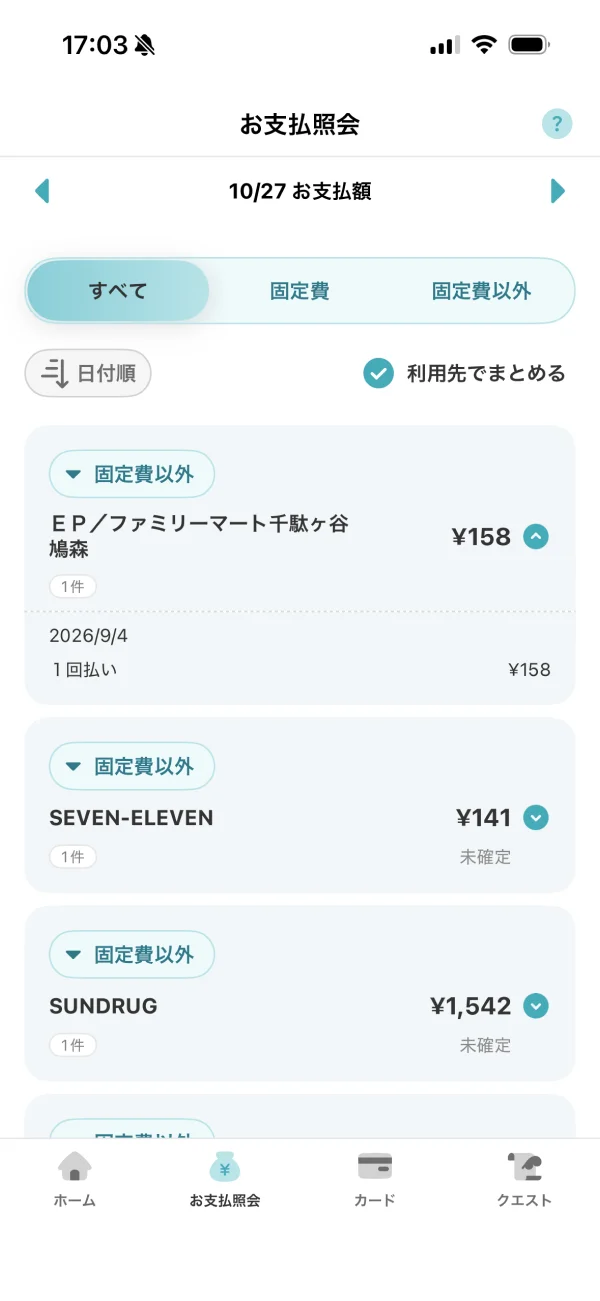
Task: Select the 固定費以外 filter segment
Action: [482, 291]
